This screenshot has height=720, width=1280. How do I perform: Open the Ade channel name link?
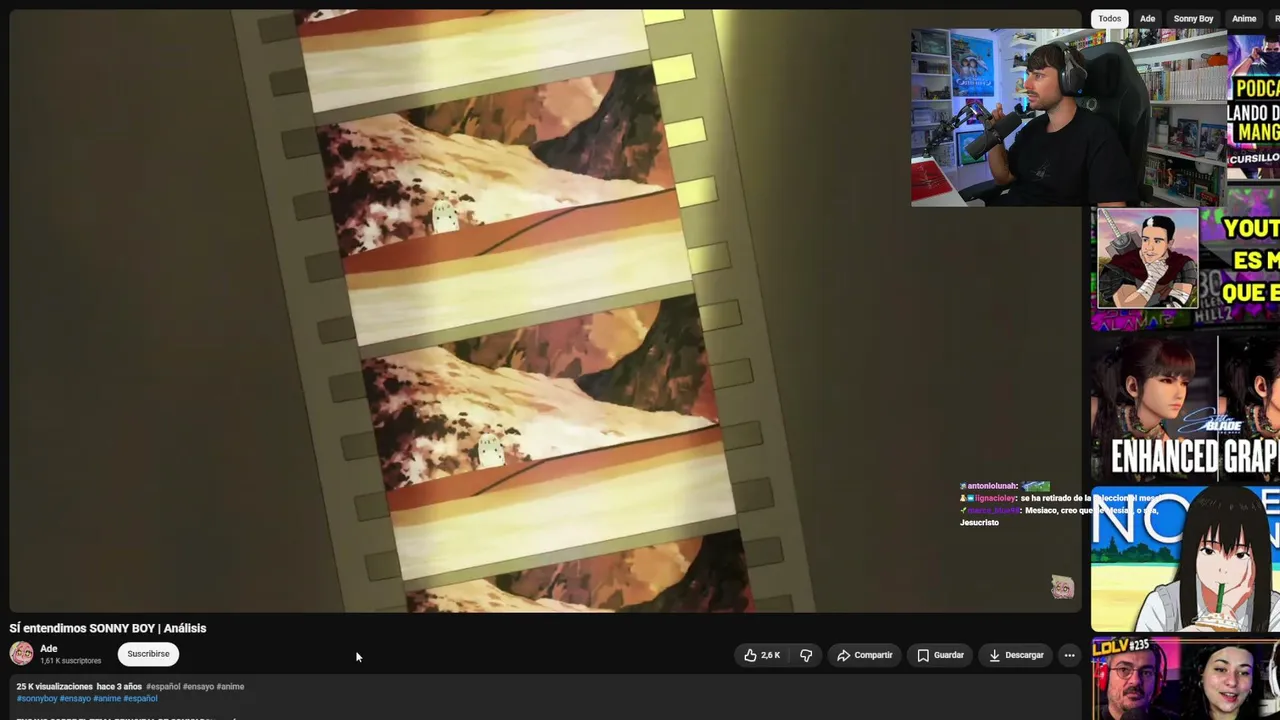pos(48,649)
